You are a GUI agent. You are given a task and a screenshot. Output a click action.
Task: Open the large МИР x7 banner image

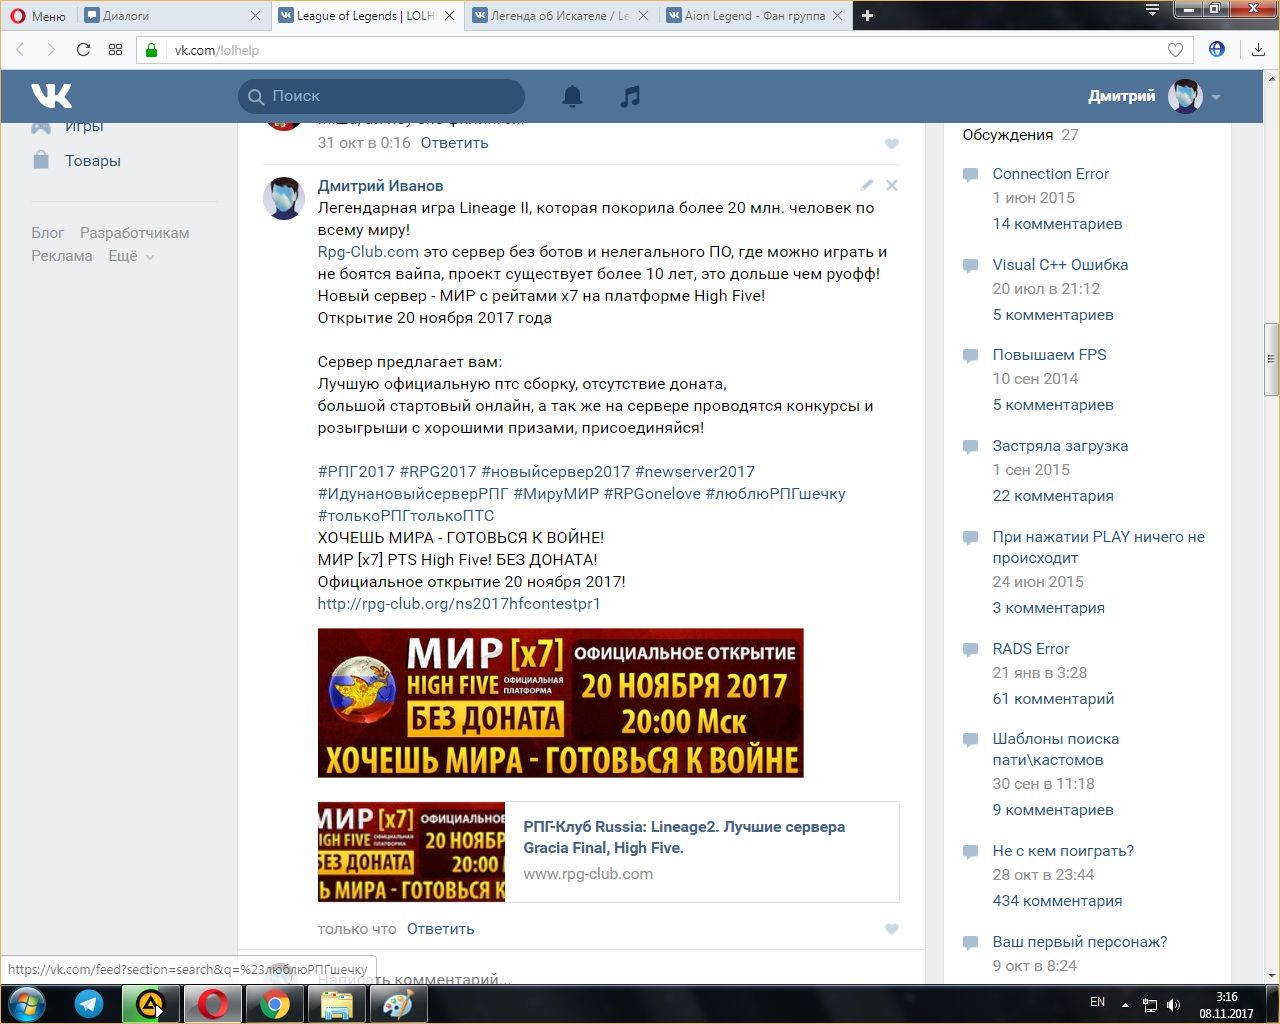point(560,703)
